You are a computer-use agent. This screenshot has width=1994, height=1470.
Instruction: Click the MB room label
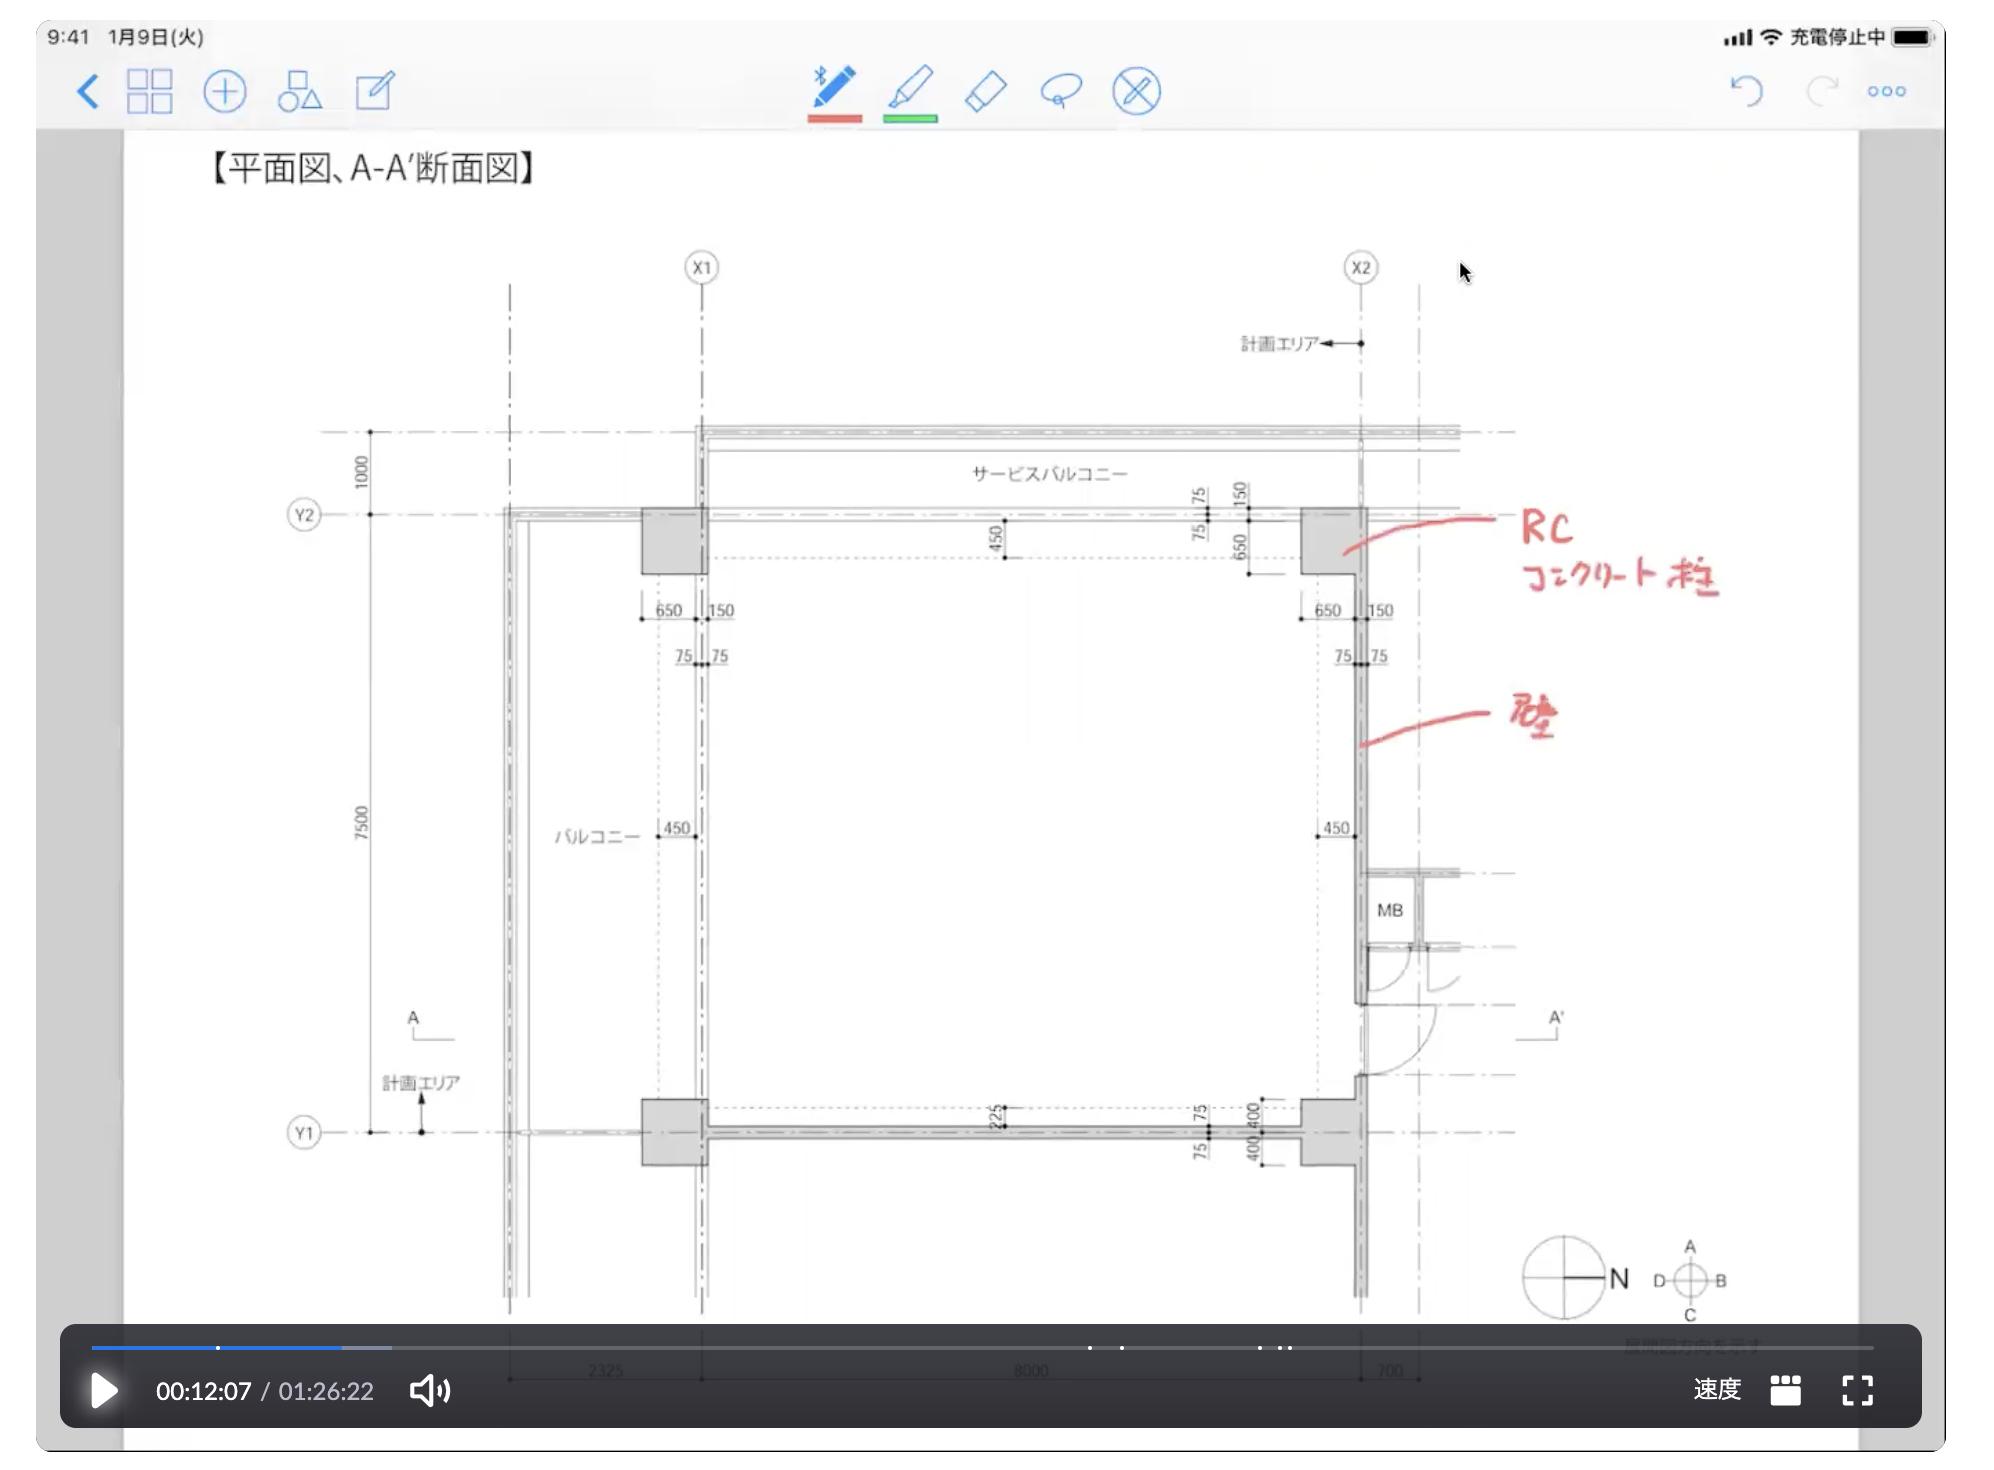(x=1390, y=910)
